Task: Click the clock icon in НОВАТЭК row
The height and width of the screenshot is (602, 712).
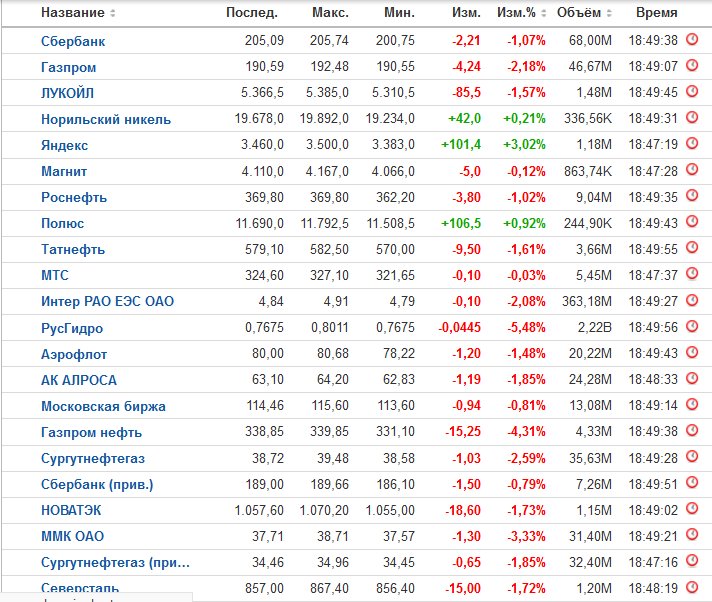Action: point(692,509)
